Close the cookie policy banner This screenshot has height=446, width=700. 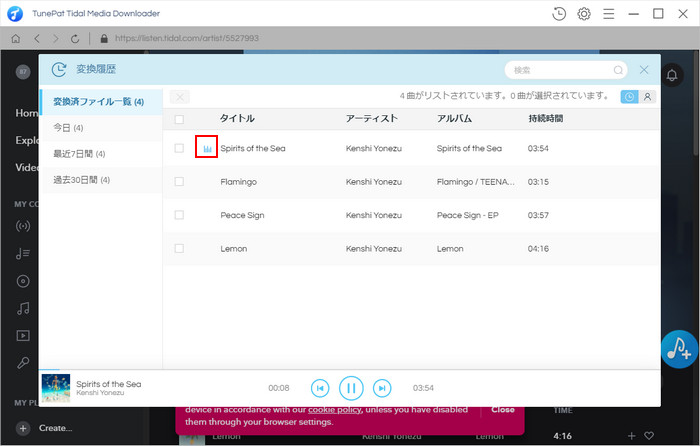pyautogui.click(x=503, y=409)
